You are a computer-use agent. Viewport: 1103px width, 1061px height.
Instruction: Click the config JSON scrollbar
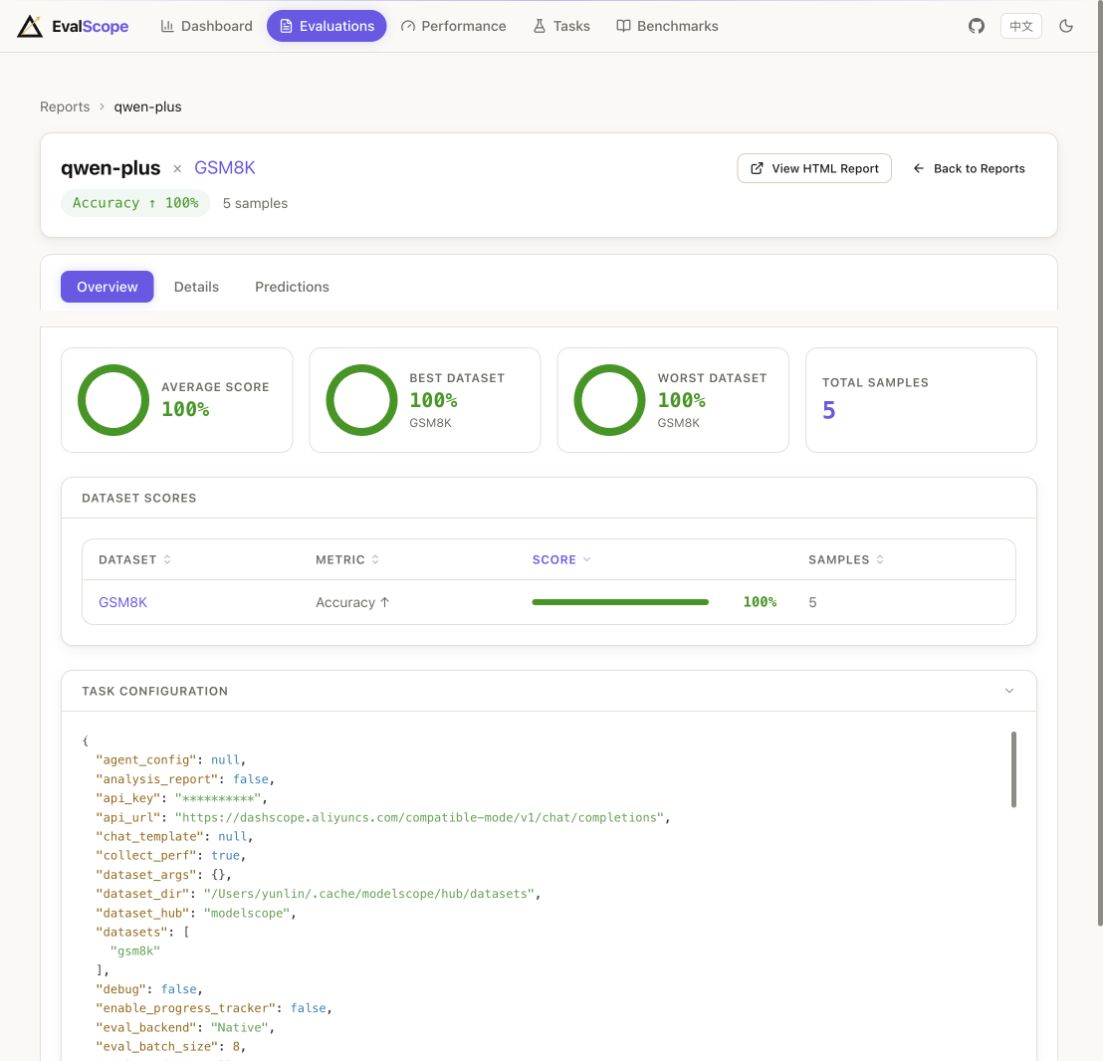click(x=1013, y=769)
